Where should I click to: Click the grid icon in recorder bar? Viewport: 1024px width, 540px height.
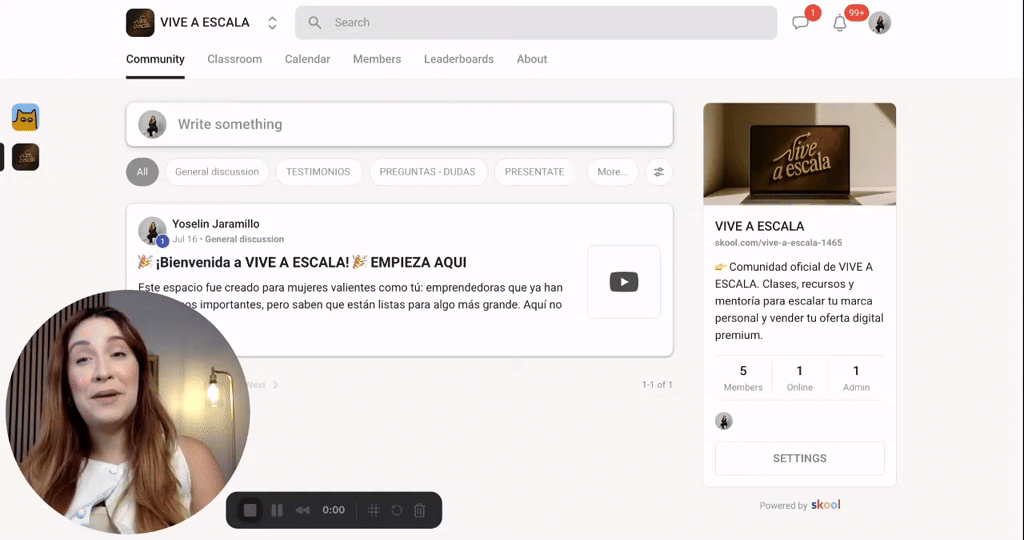(x=374, y=510)
